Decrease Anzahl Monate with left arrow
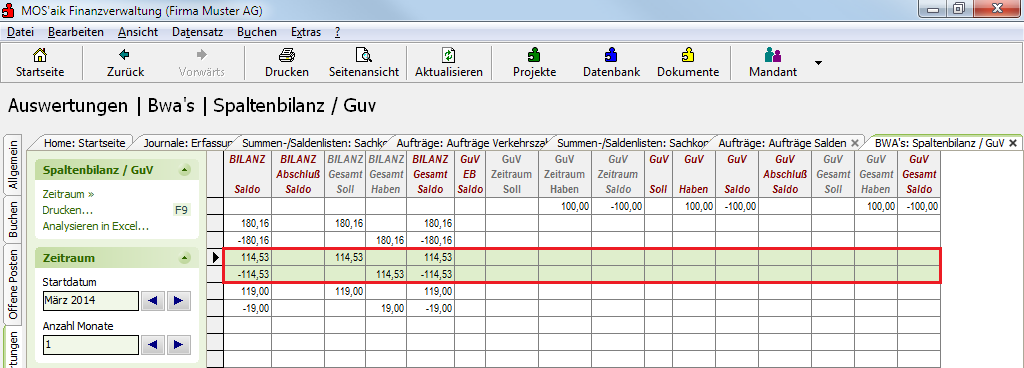The image size is (1024, 368). (x=153, y=345)
